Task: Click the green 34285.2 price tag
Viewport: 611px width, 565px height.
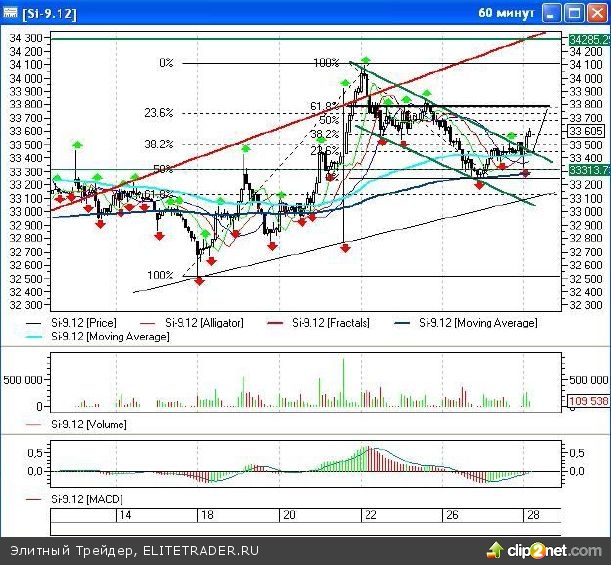Action: tap(588, 39)
